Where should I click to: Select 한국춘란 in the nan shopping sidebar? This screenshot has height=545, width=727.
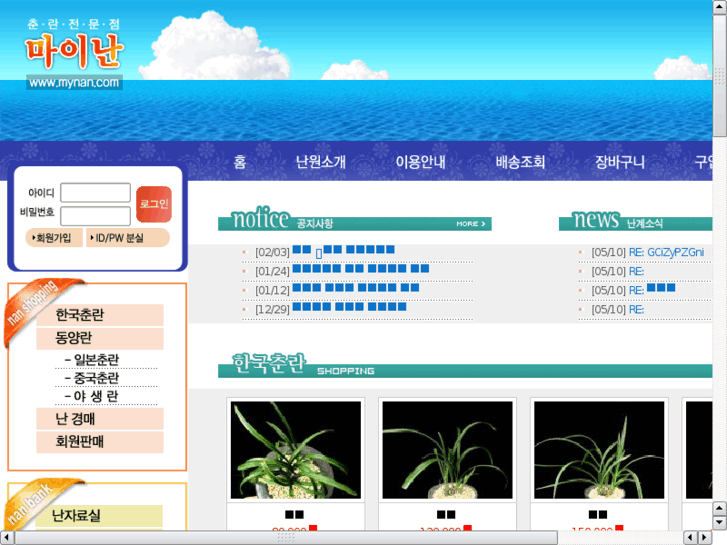100,315
